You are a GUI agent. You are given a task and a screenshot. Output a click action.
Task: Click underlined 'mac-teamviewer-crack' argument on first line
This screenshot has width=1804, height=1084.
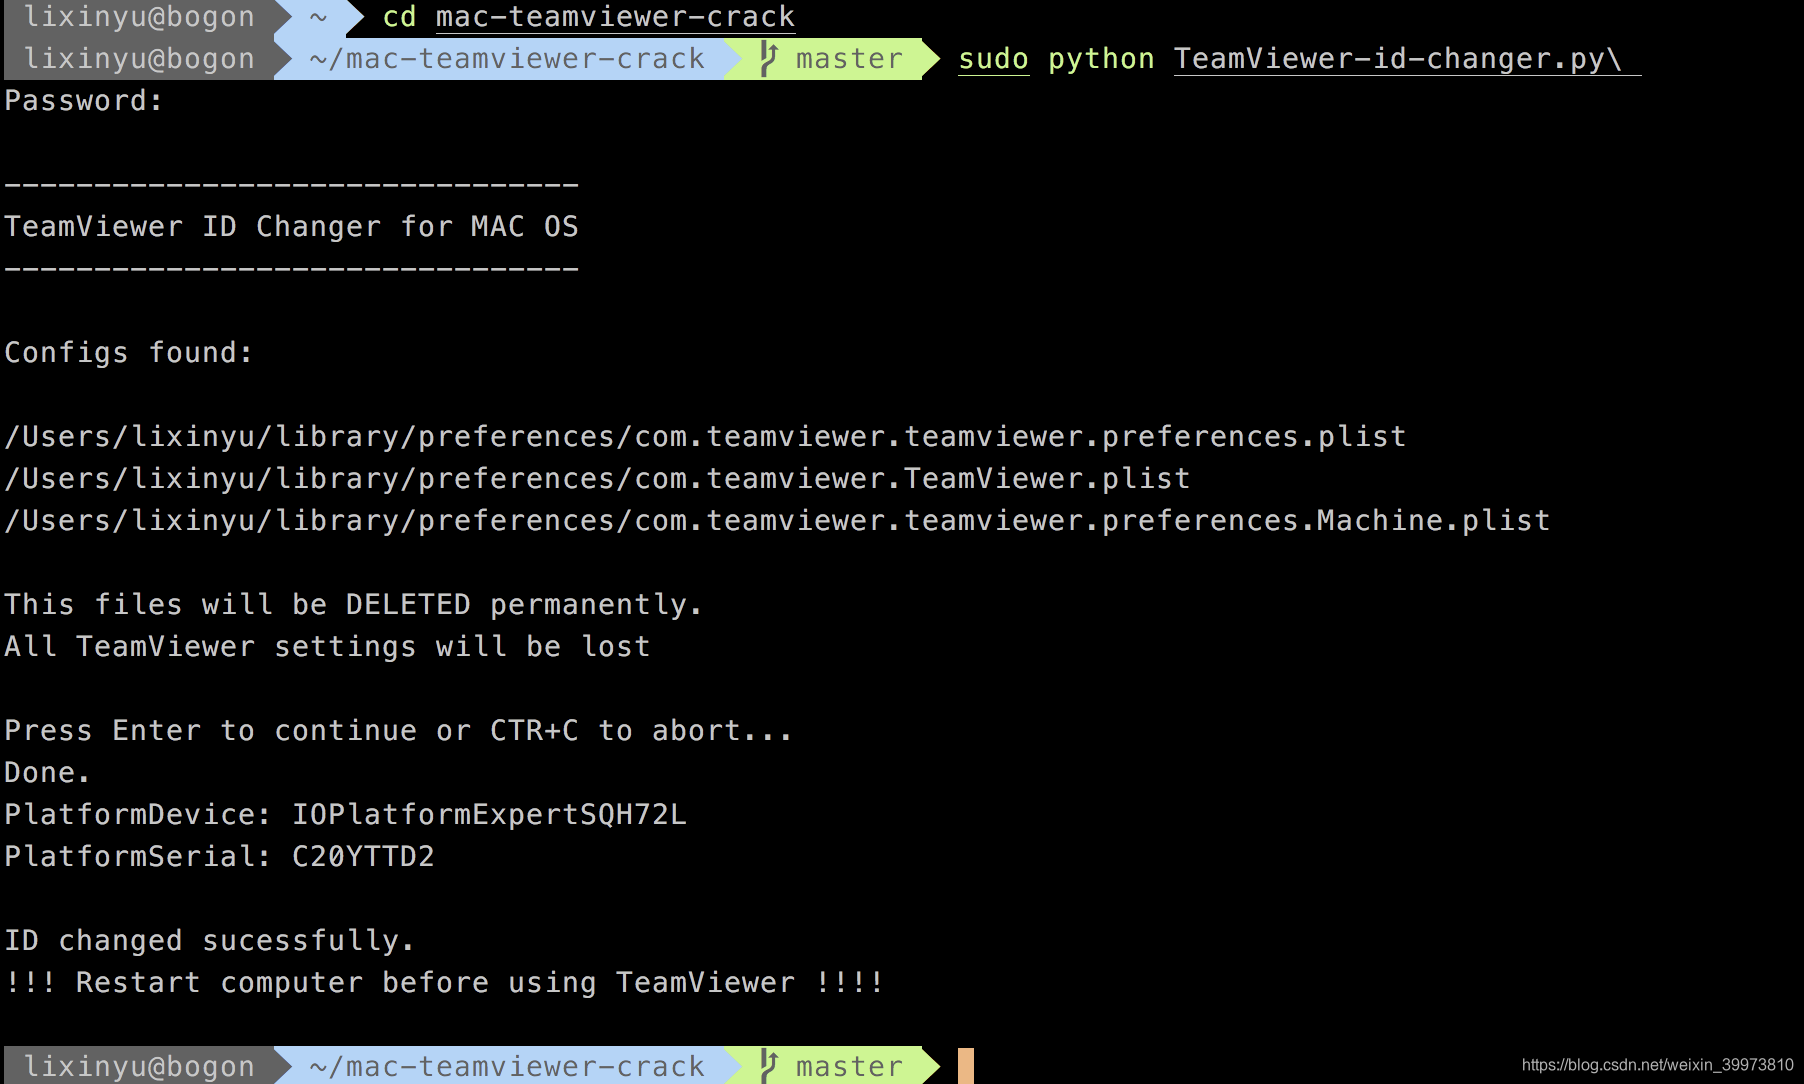tap(615, 17)
